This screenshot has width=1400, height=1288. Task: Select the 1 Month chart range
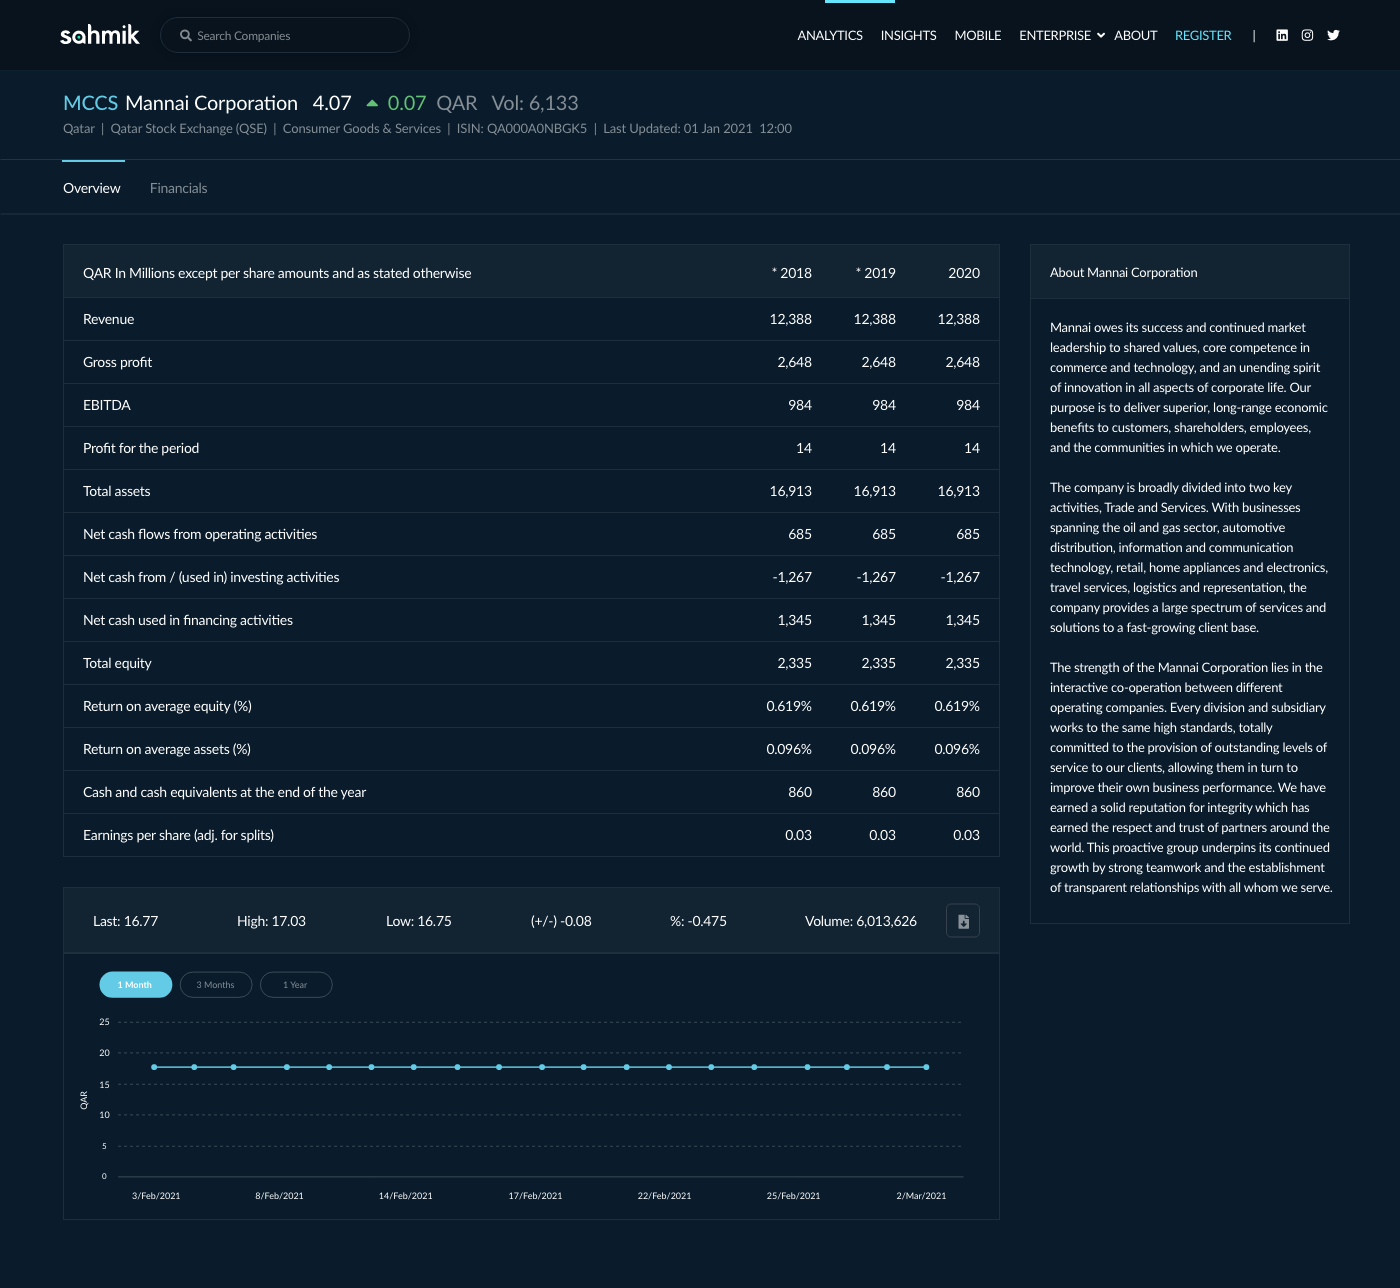click(136, 985)
